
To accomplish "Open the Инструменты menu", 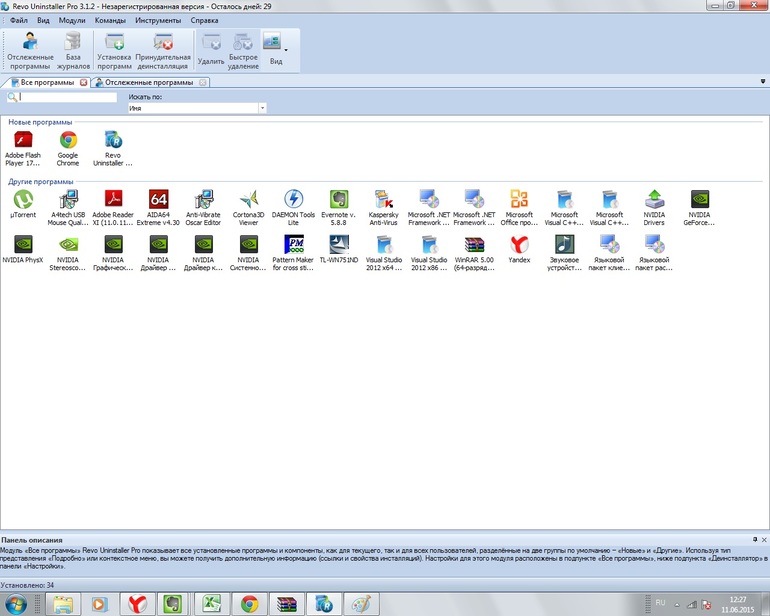I will click(x=158, y=21).
